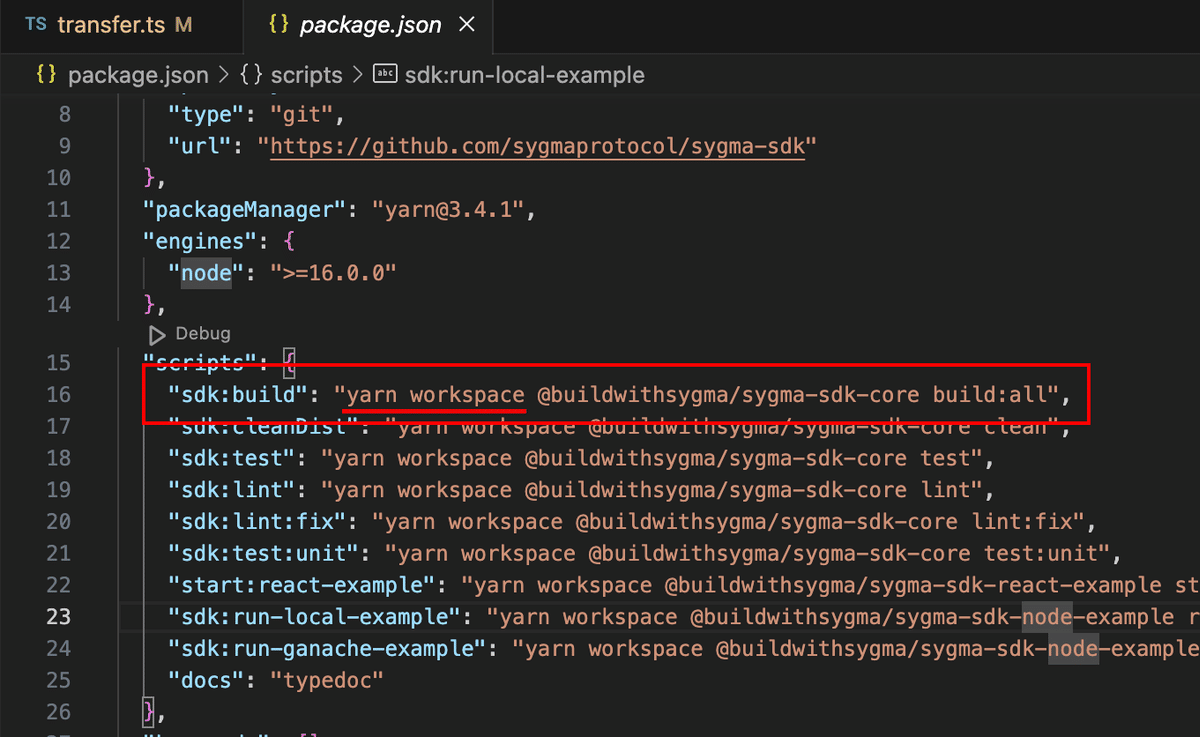Select the package.json editor tab
The height and width of the screenshot is (737, 1200).
tap(371, 25)
